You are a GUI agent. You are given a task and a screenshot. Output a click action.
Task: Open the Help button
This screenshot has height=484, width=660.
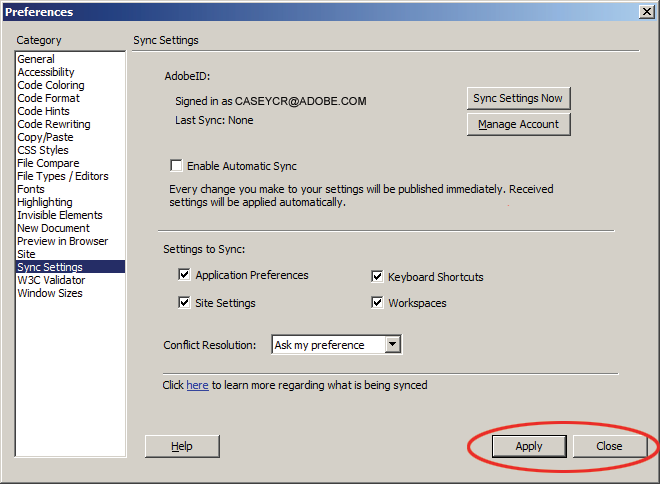point(182,446)
